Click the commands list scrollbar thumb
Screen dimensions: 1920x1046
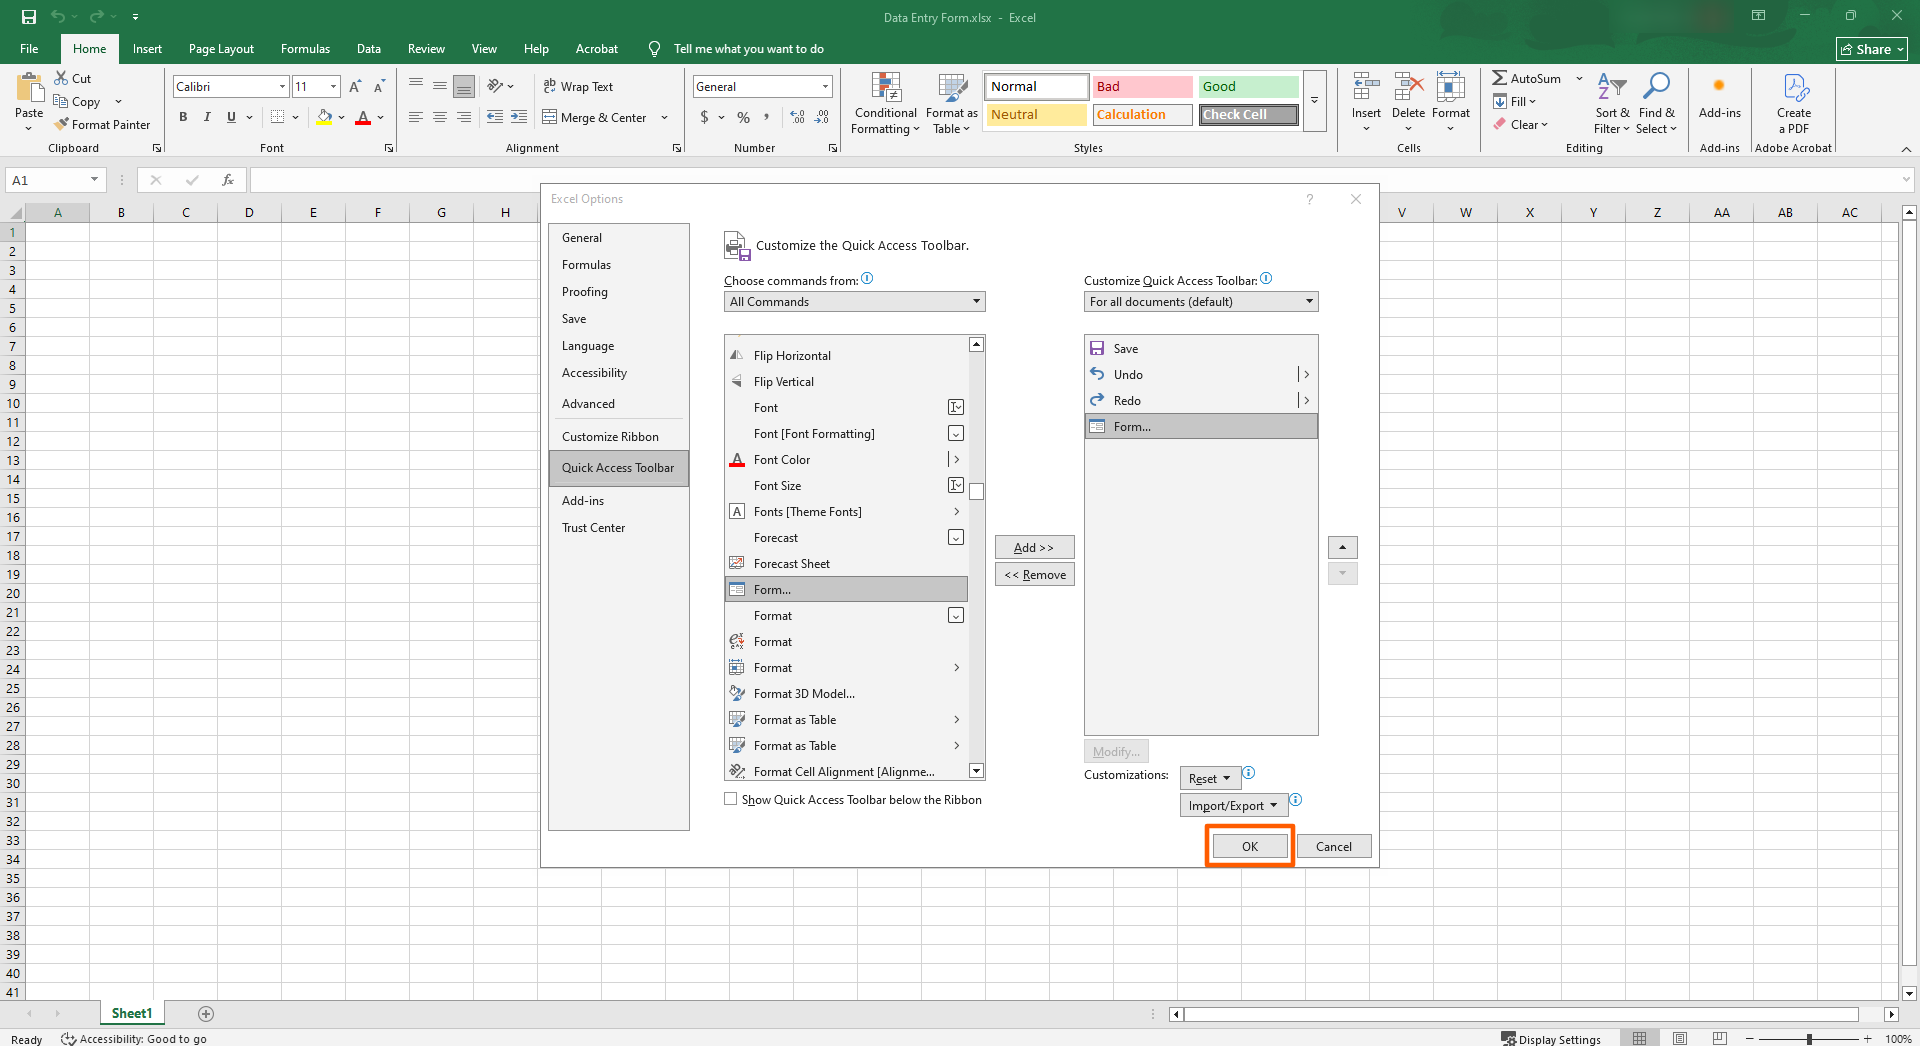point(976,491)
